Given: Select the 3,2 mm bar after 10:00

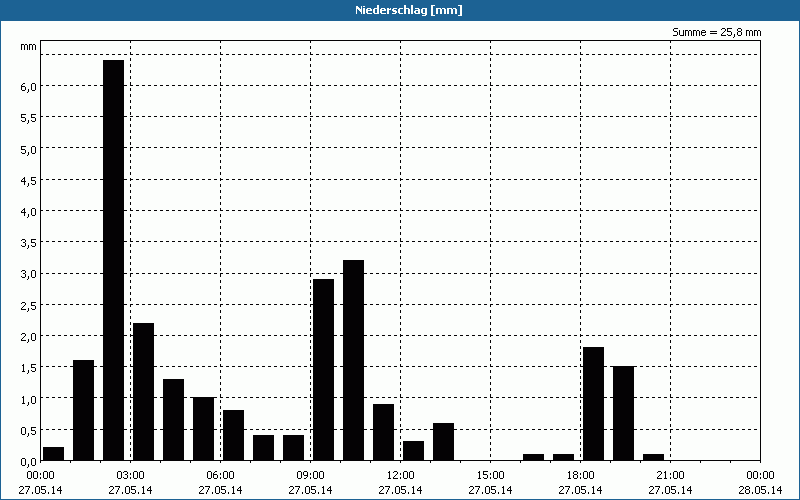Looking at the screenshot, I should click(354, 360).
